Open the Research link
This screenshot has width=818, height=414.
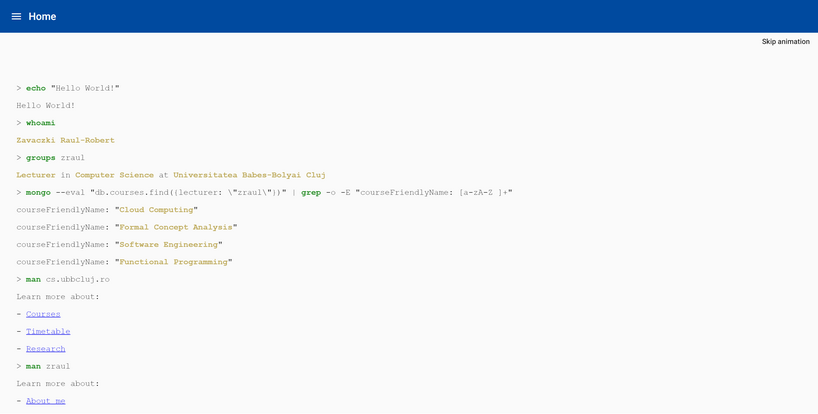click(x=46, y=349)
